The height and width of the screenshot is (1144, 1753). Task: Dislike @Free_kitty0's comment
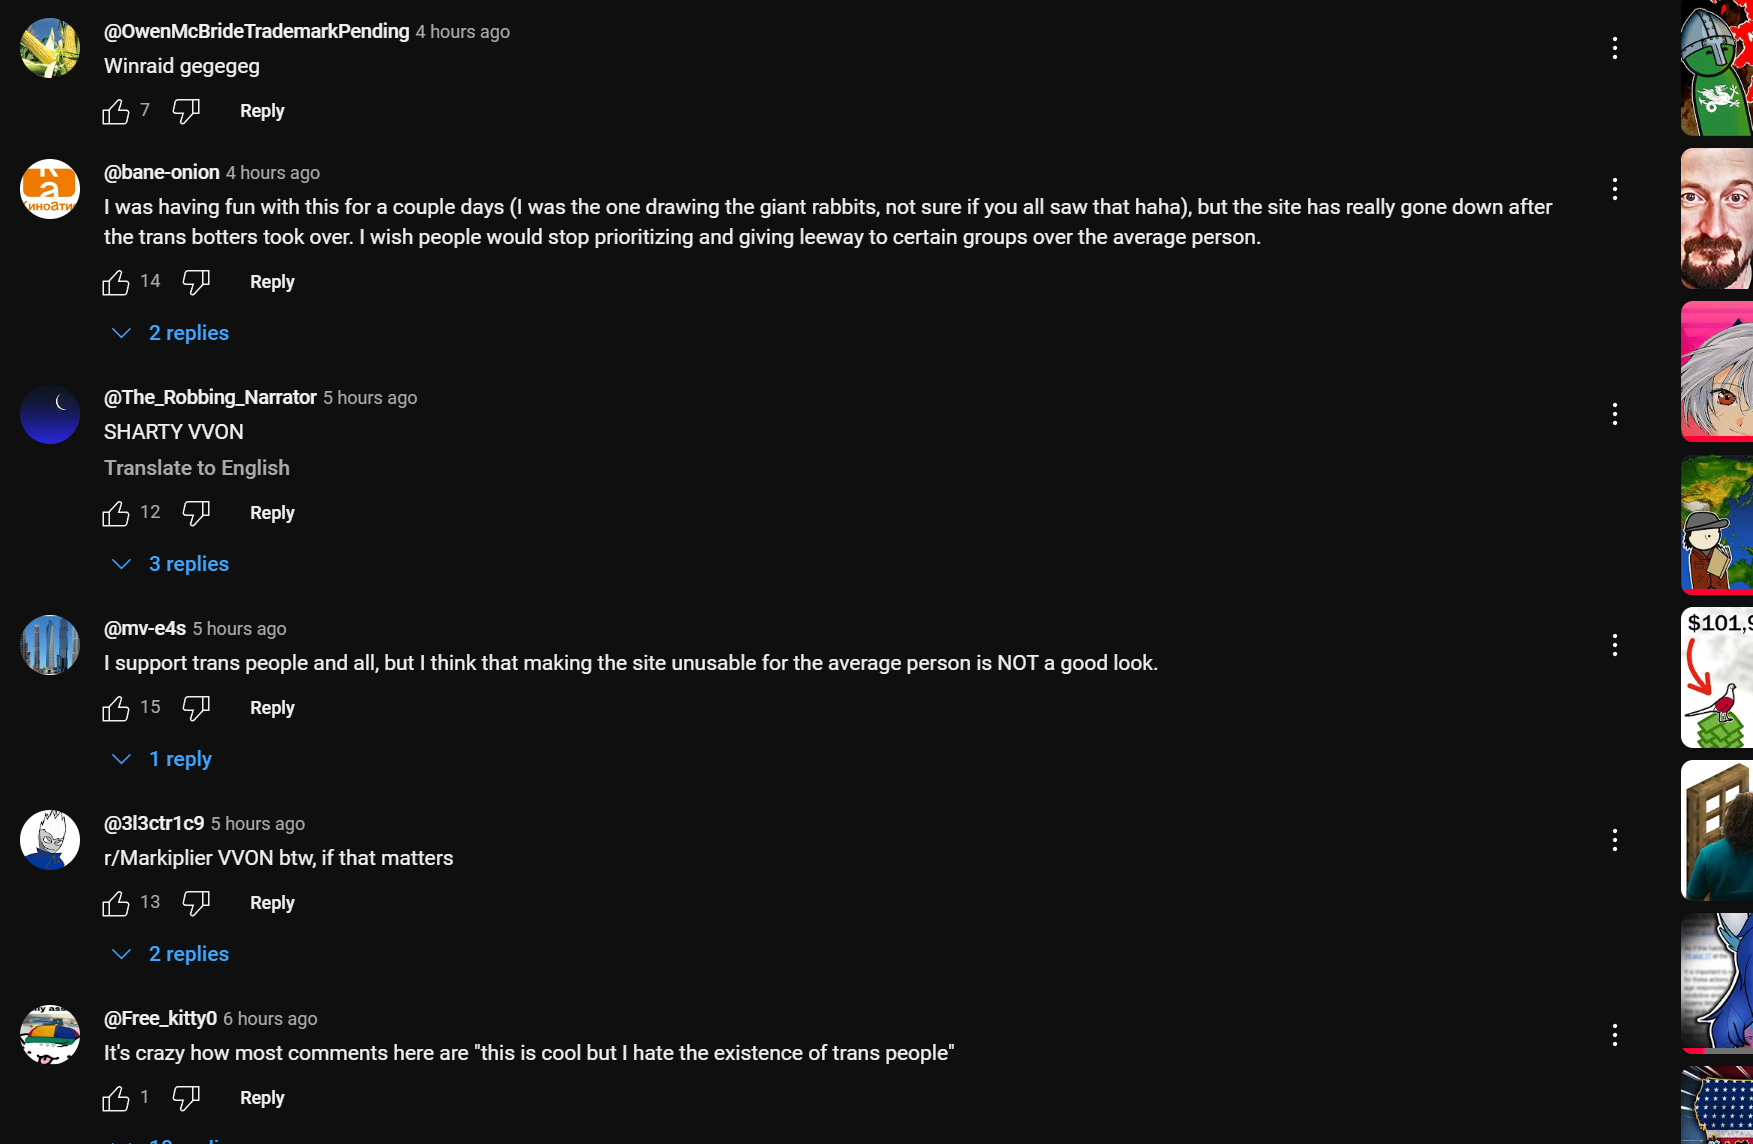coord(186,1099)
